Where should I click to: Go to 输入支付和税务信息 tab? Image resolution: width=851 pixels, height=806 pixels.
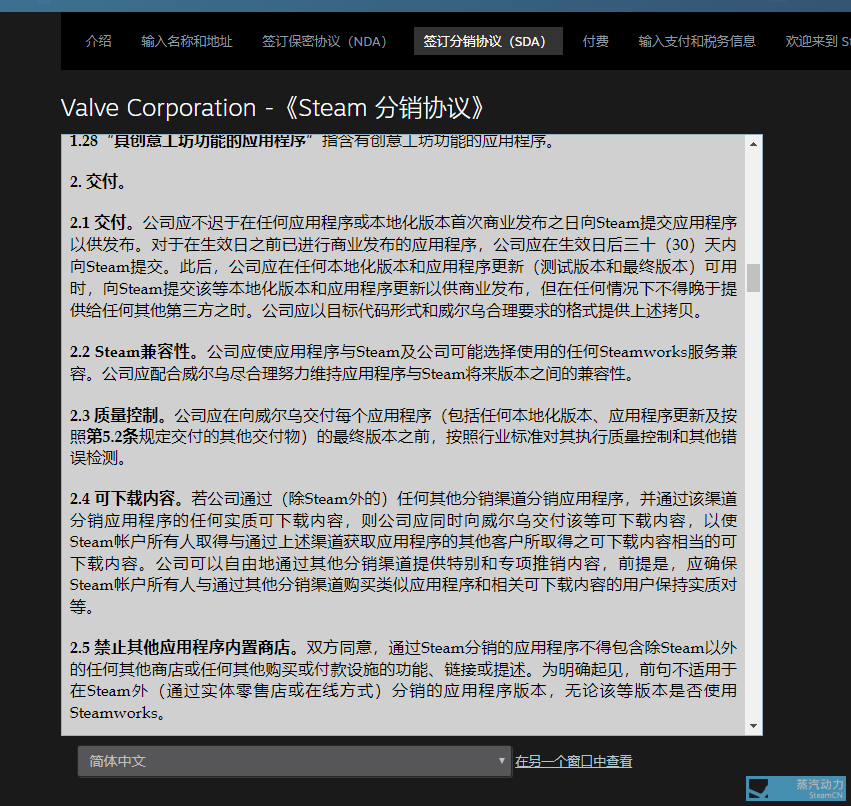697,41
